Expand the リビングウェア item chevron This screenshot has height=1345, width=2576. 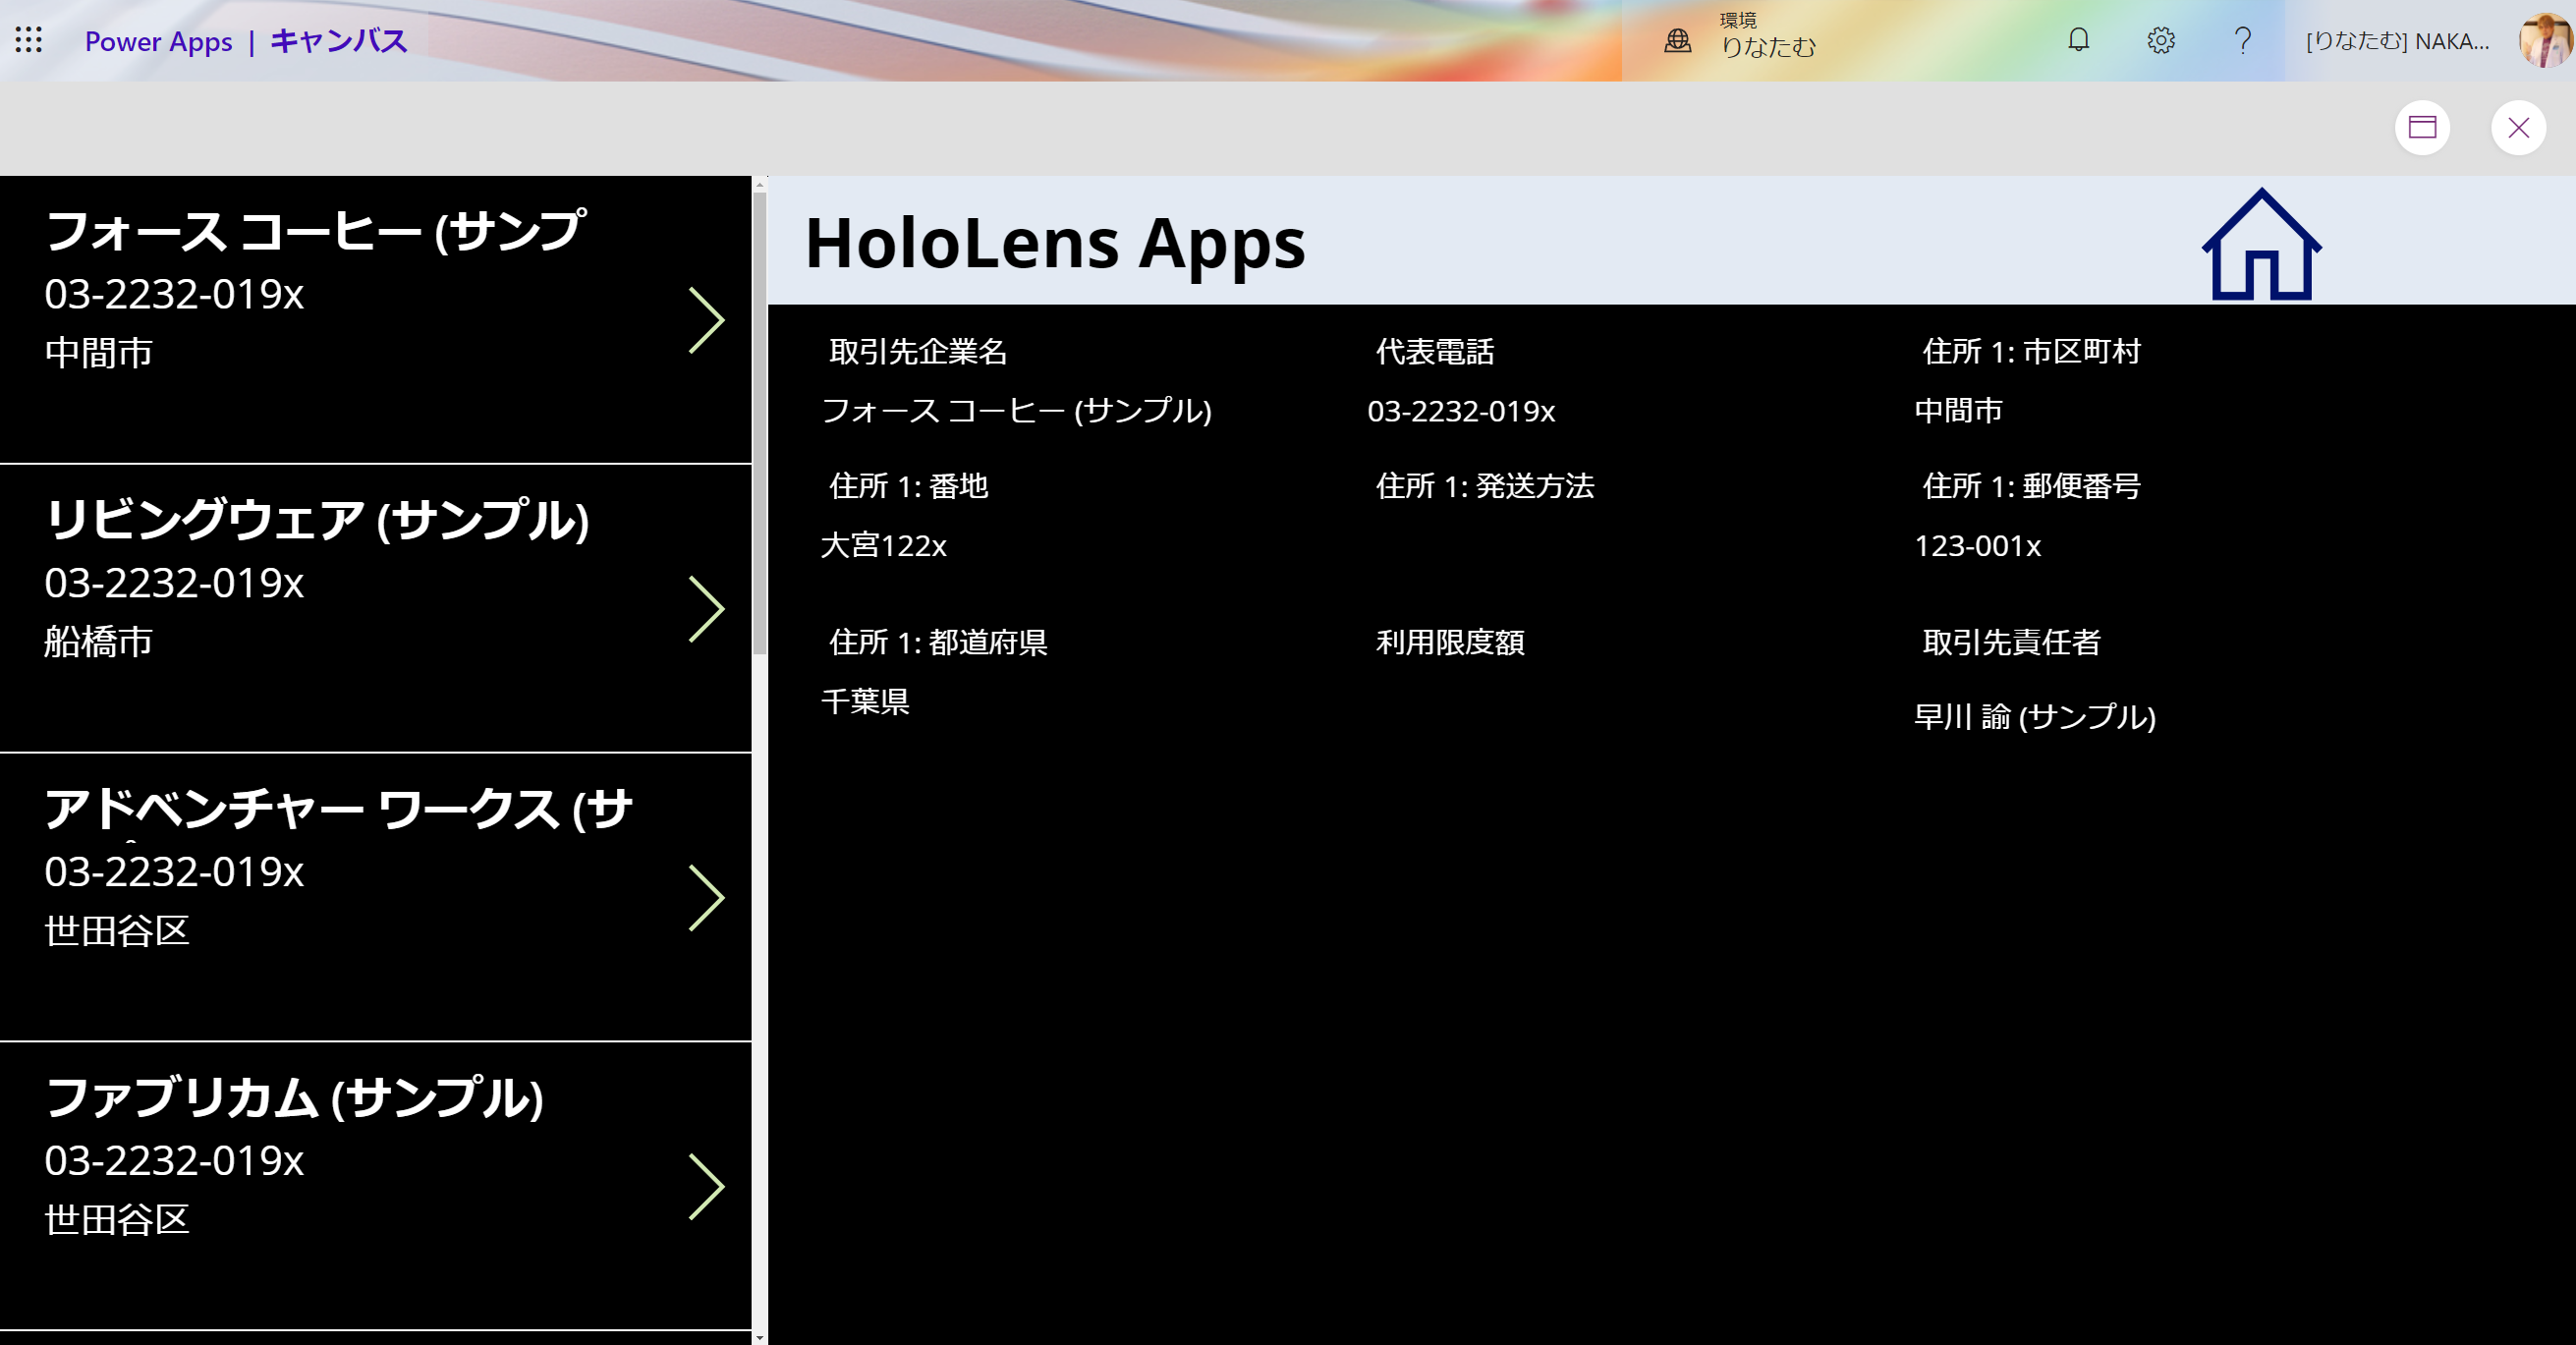click(706, 609)
